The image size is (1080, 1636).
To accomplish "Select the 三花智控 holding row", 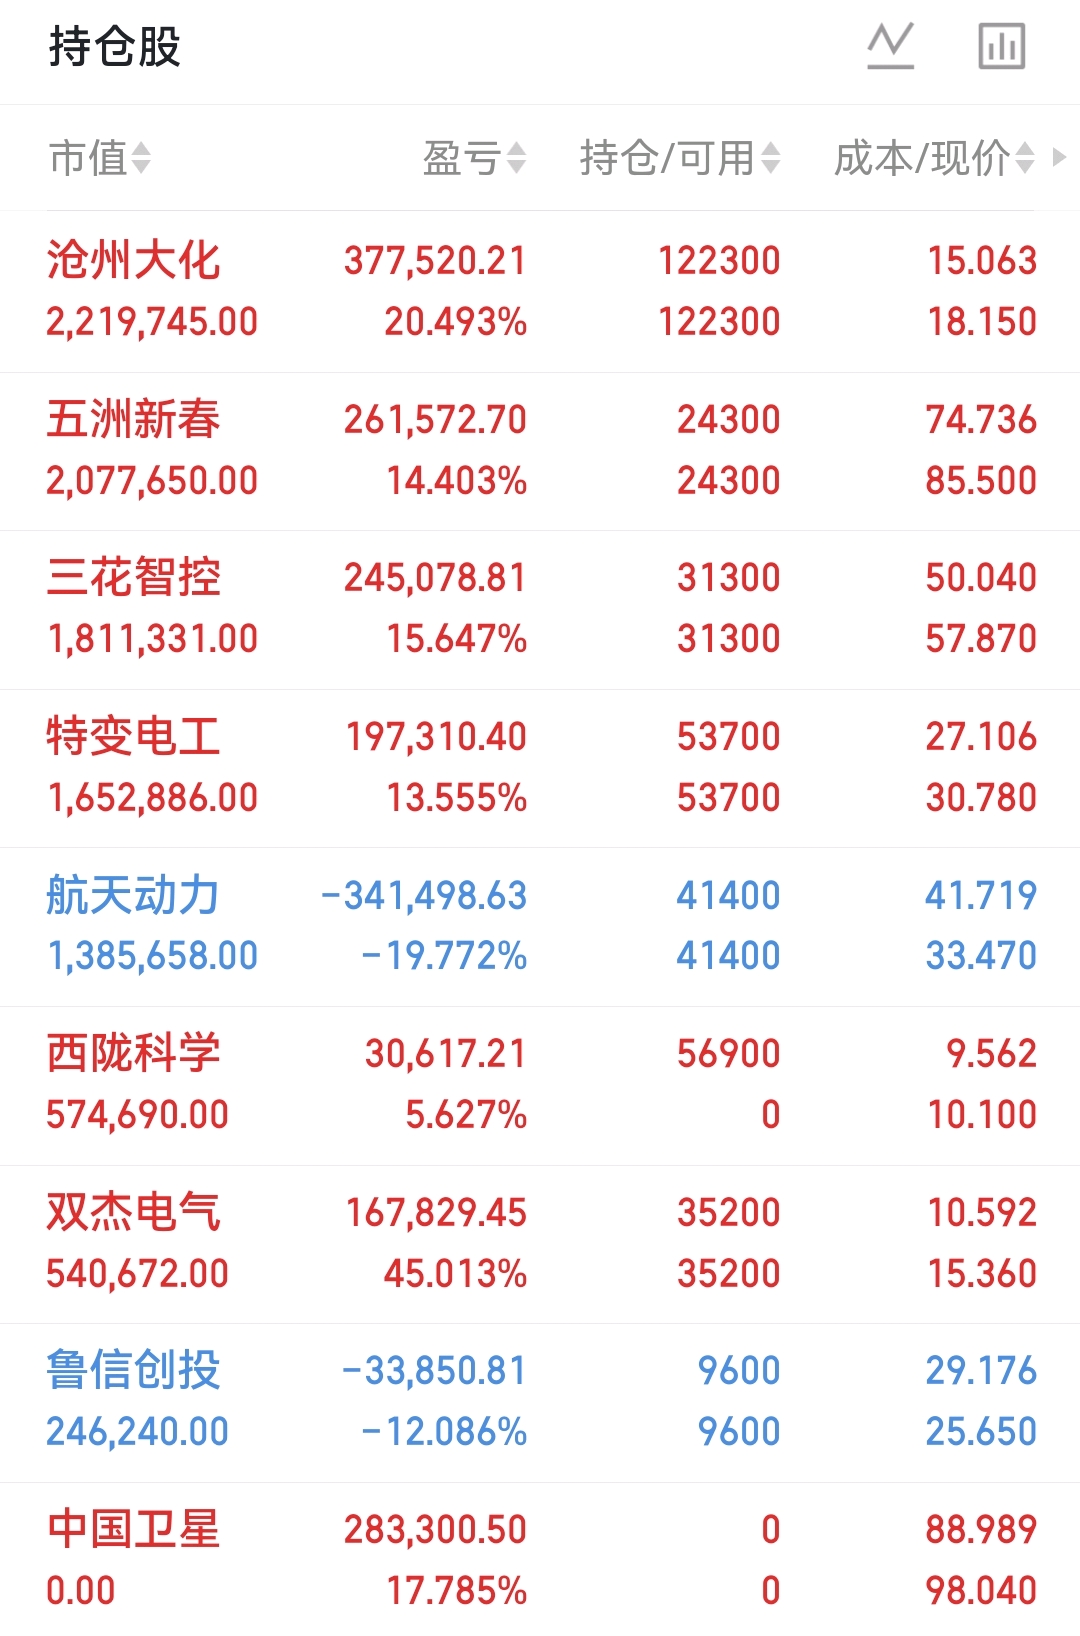I will pos(540,609).
